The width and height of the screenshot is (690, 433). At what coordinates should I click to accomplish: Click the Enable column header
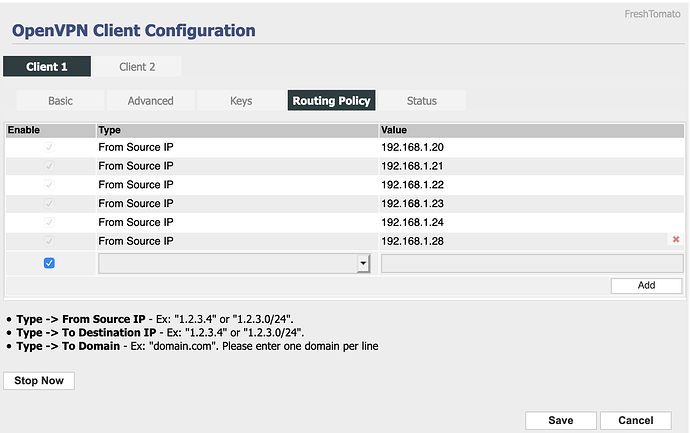(x=23, y=129)
